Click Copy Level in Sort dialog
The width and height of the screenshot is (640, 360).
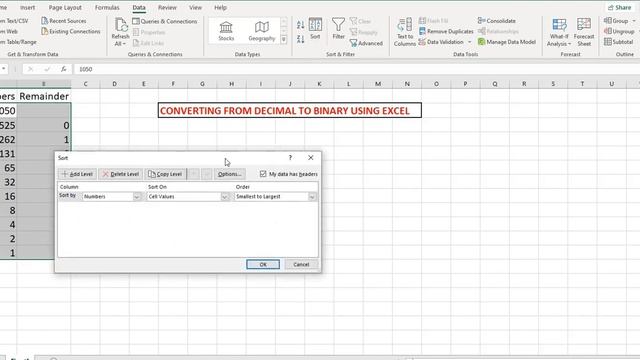[165, 174]
